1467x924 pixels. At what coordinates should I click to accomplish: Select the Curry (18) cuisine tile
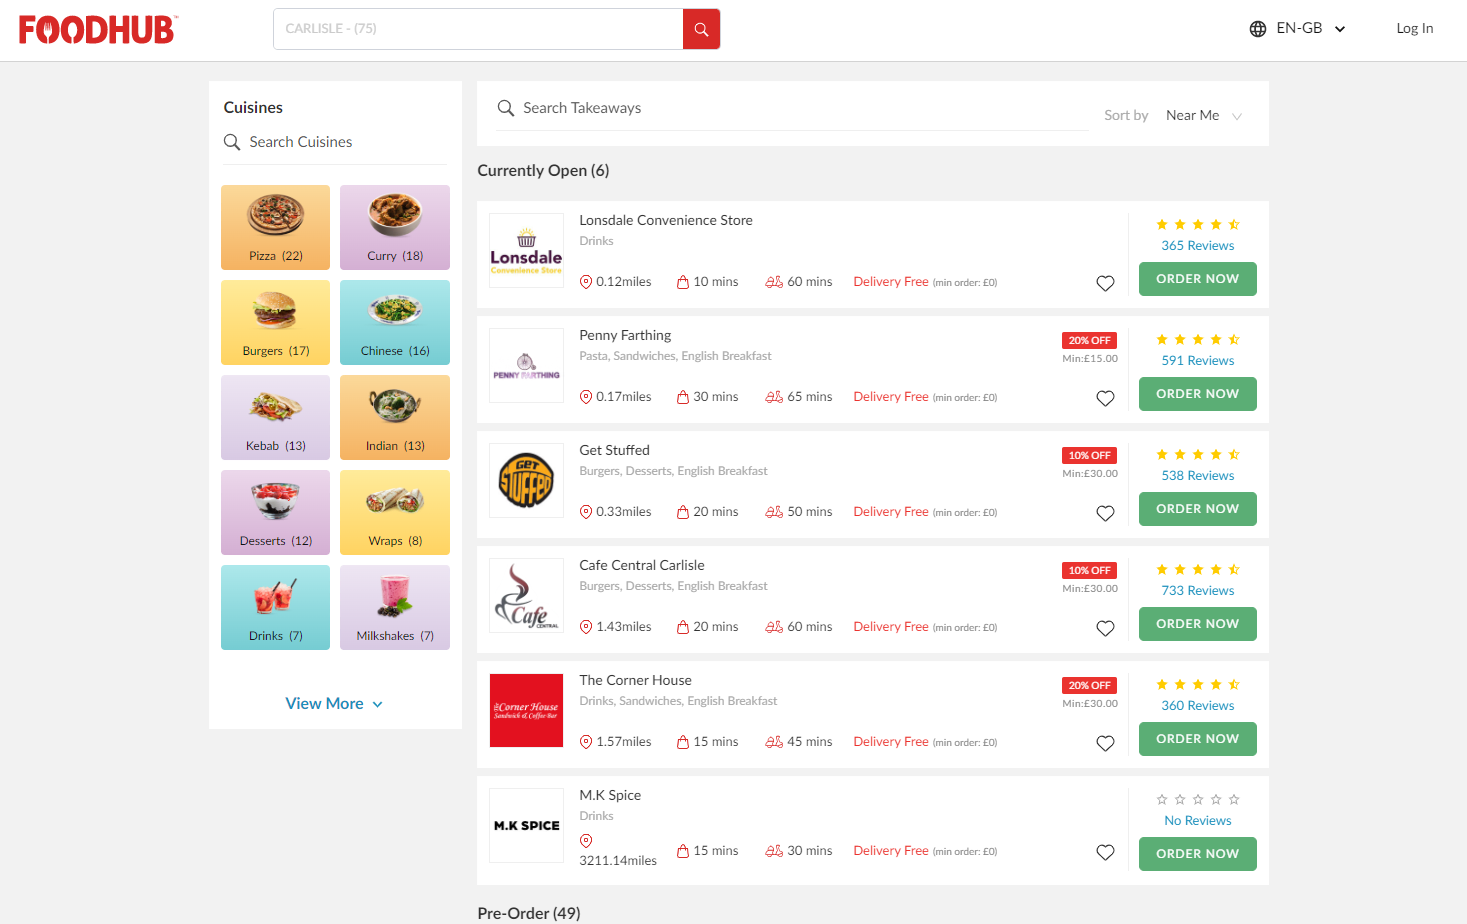(395, 227)
